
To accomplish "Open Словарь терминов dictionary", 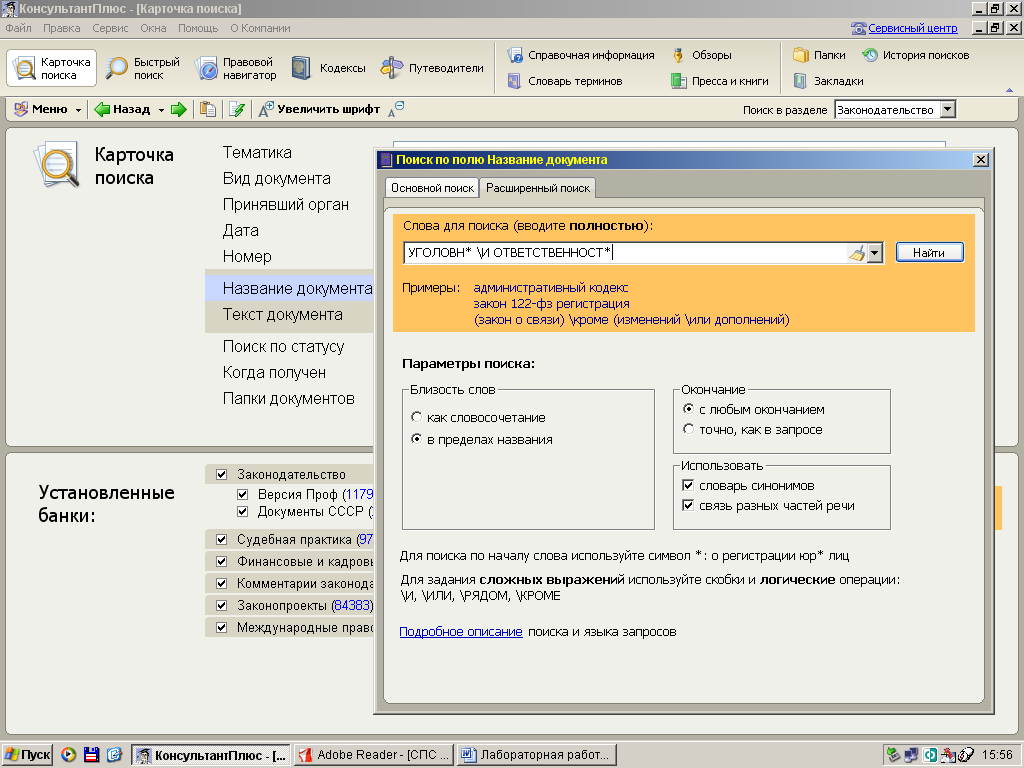I will point(565,81).
